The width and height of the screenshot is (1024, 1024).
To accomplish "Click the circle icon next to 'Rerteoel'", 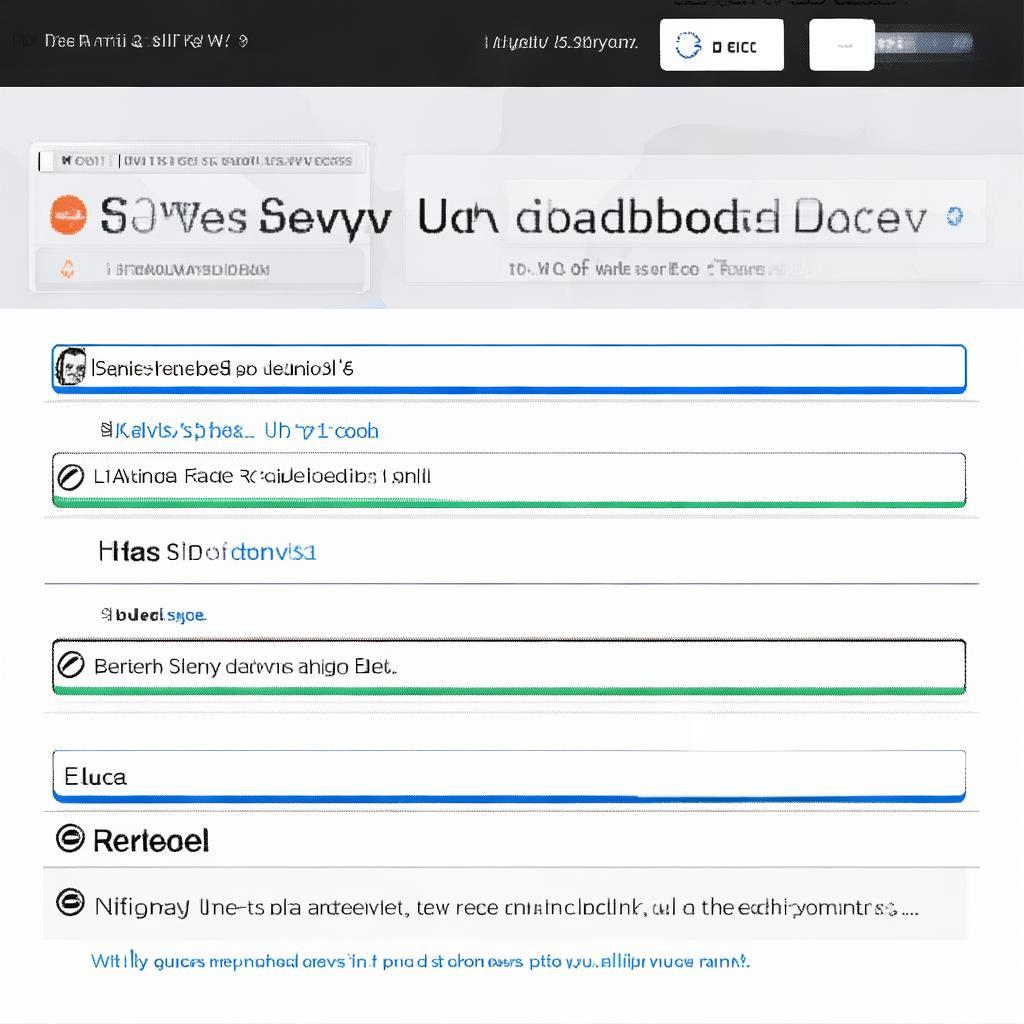I will click(70, 839).
